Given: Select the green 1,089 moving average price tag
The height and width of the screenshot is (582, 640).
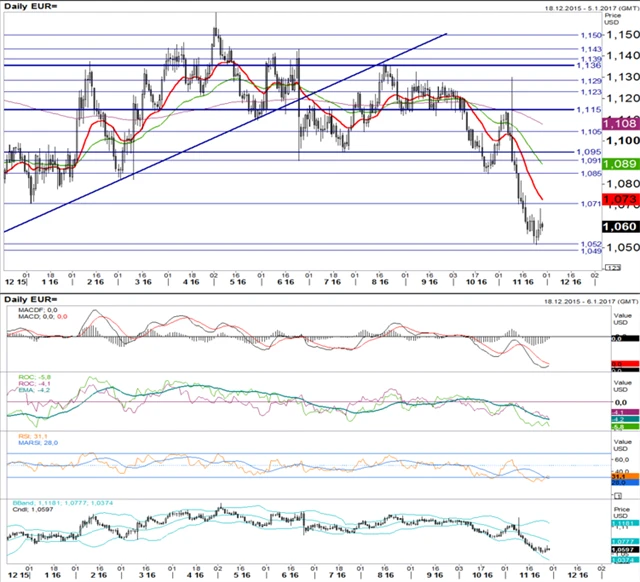Looking at the screenshot, I should pos(620,164).
